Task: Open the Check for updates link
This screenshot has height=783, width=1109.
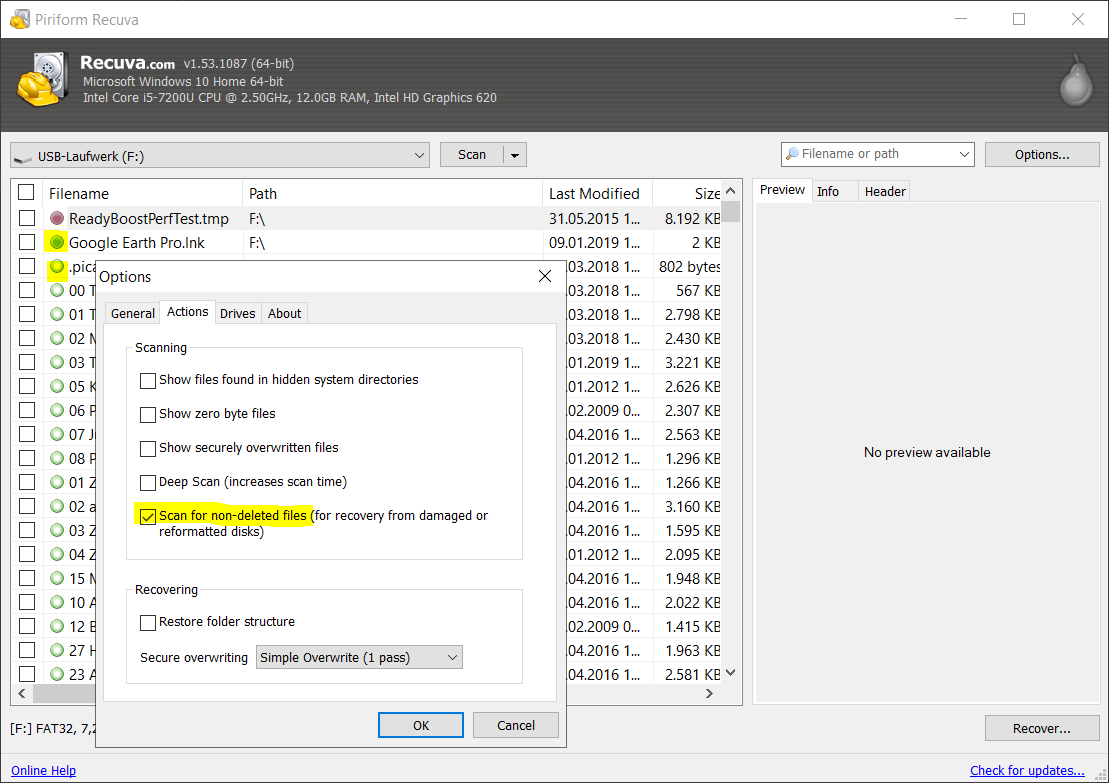Action: click(1027, 770)
